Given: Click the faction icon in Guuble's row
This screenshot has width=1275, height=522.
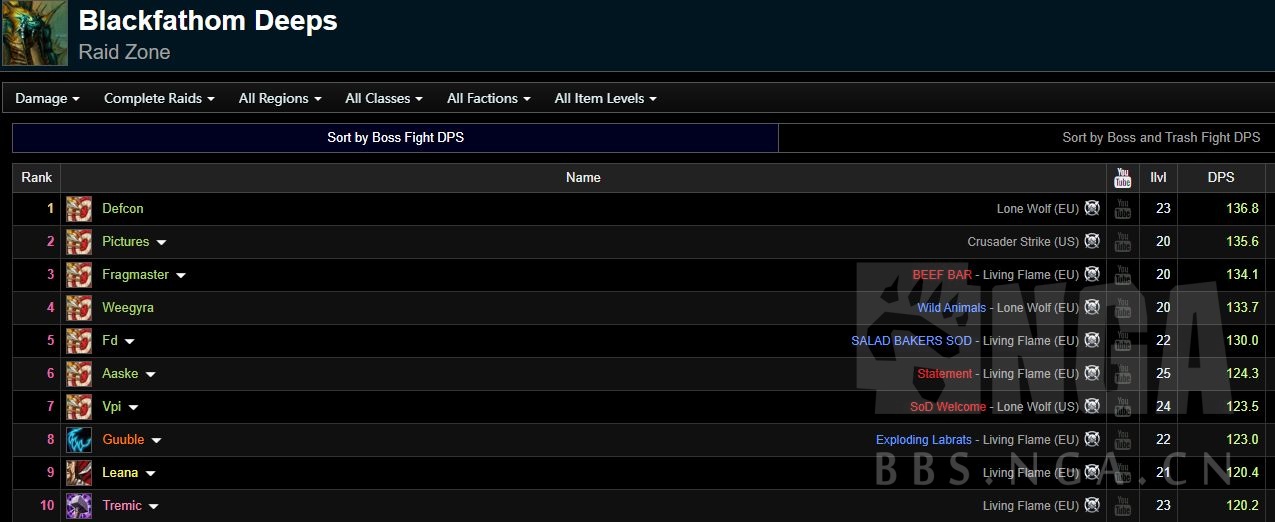Looking at the screenshot, I should point(1092,440).
